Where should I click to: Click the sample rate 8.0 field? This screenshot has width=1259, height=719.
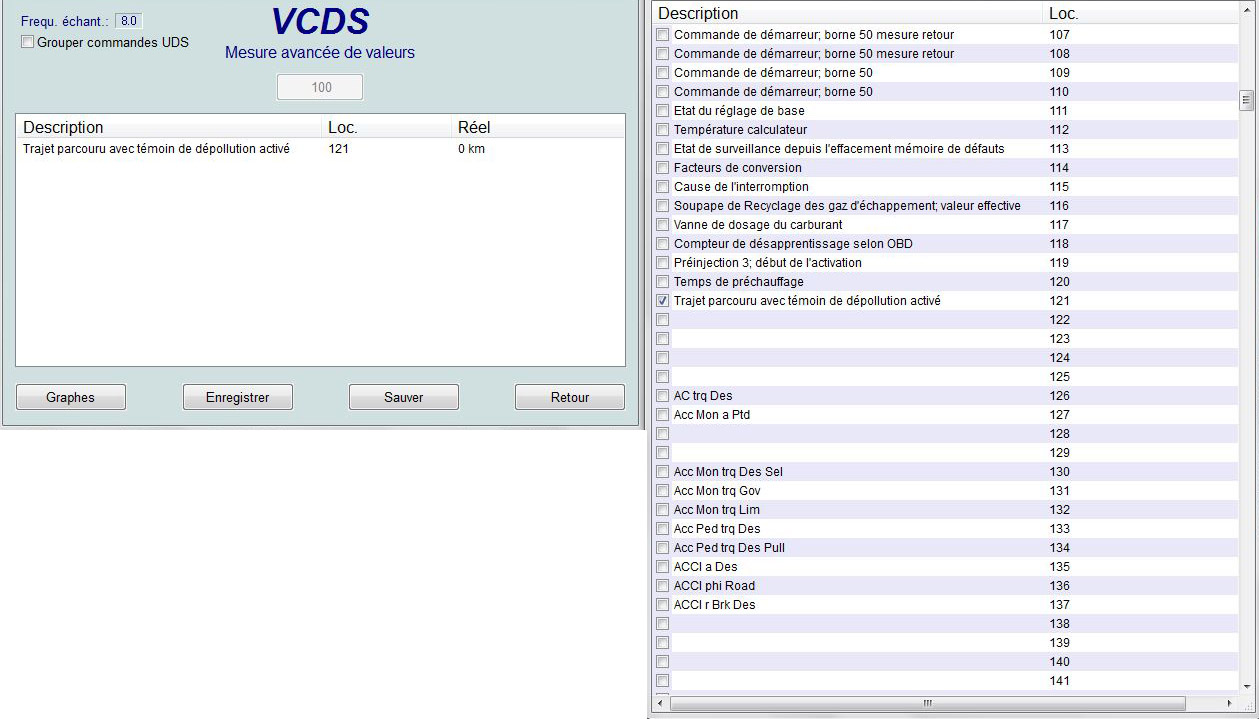(x=129, y=21)
